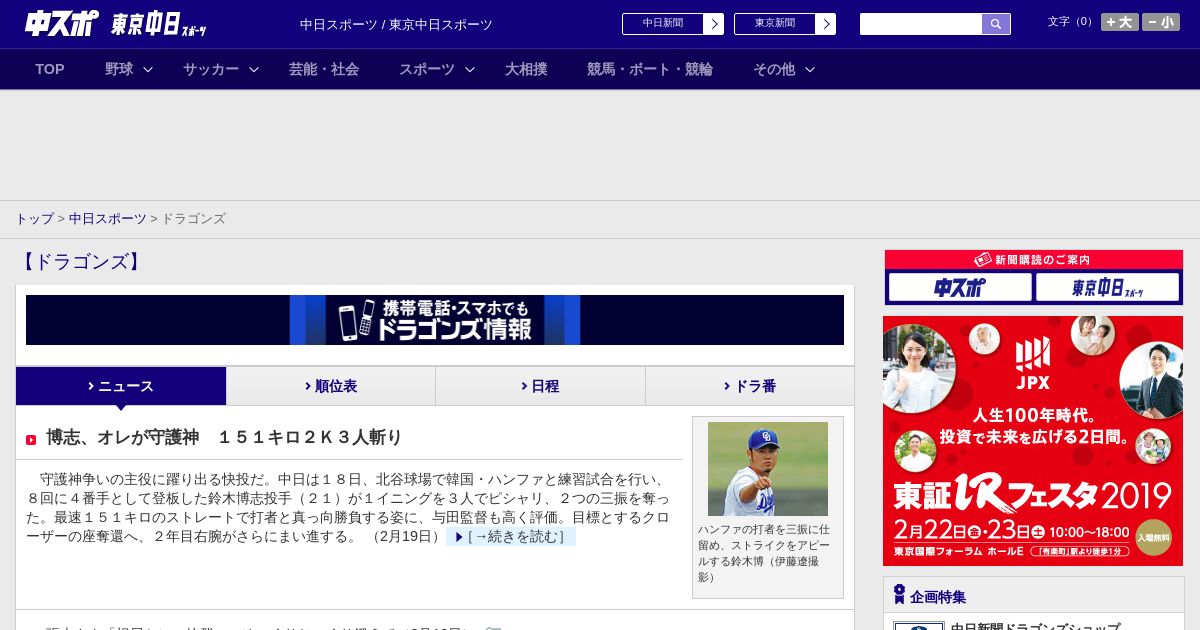Switch to the ドラ番 tab

[x=750, y=386]
